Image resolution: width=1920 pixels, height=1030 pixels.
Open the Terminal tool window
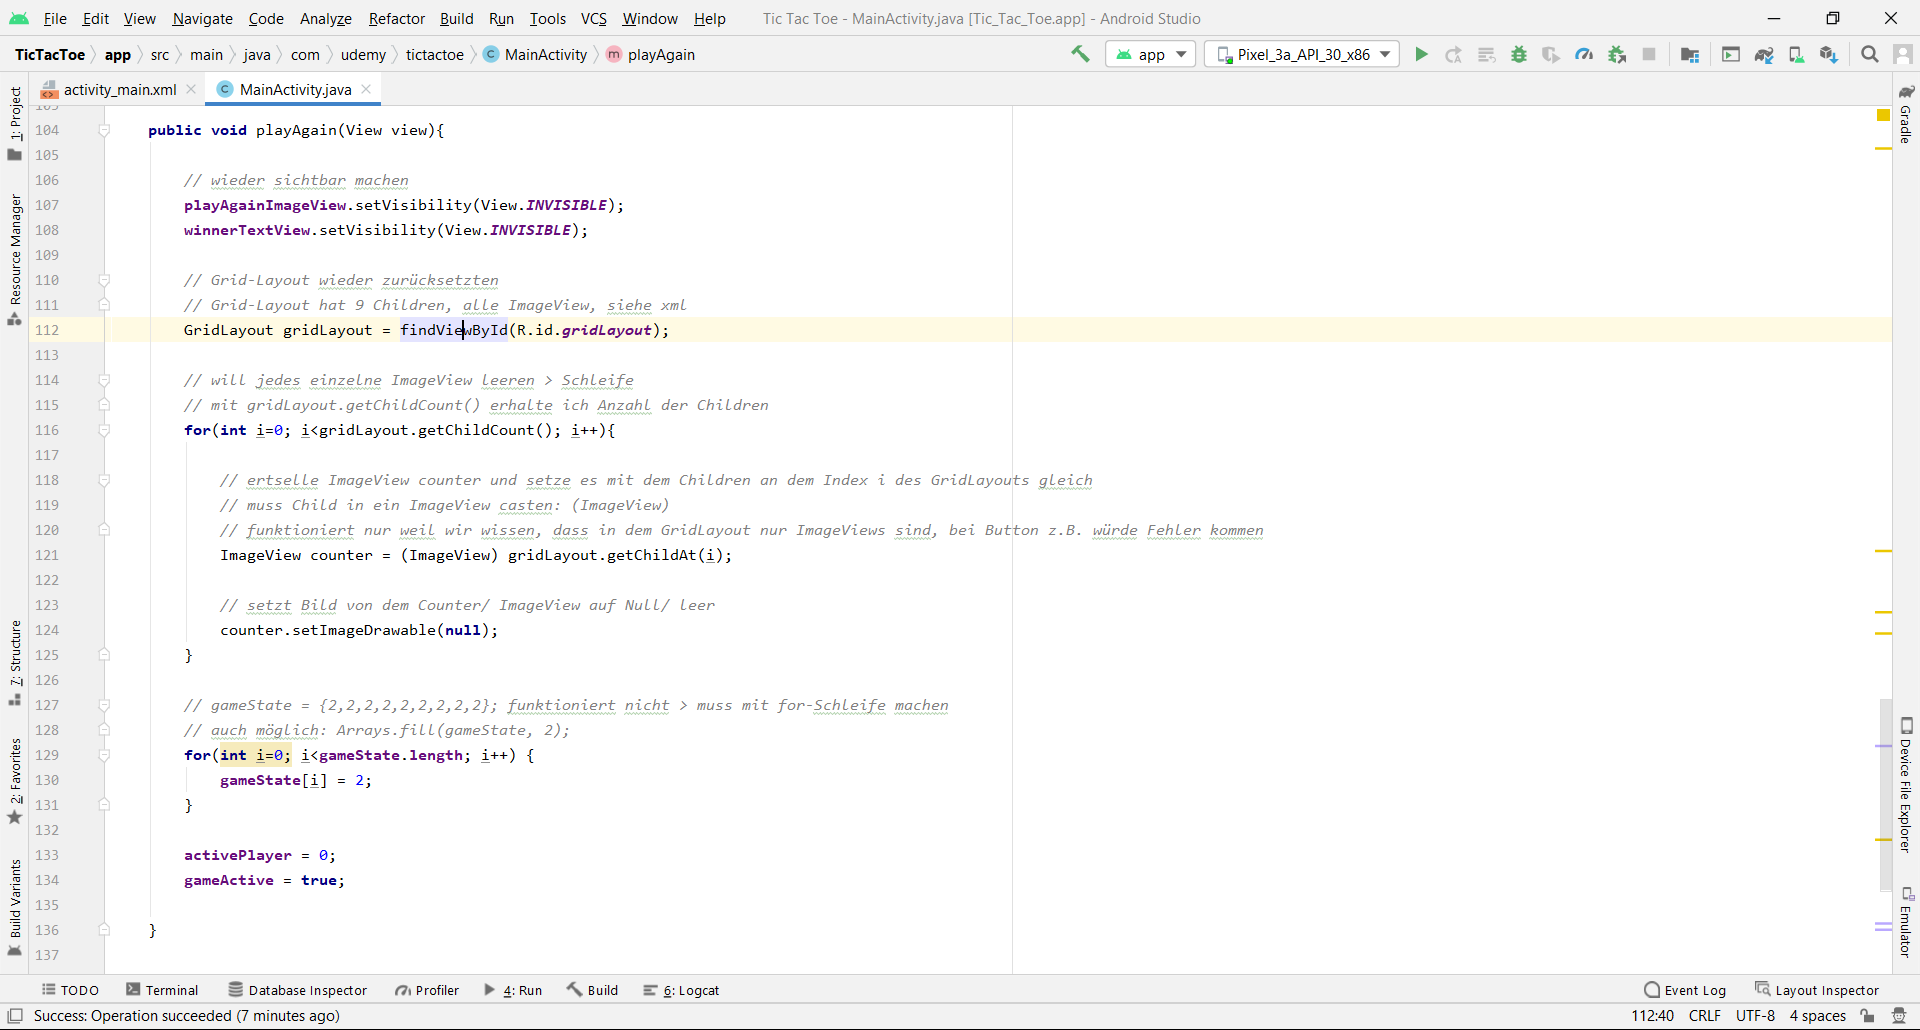click(x=162, y=990)
